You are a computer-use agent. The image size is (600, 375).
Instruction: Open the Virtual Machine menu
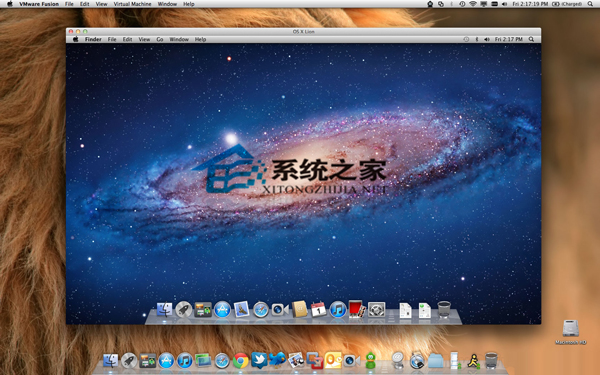pyautogui.click(x=132, y=4)
